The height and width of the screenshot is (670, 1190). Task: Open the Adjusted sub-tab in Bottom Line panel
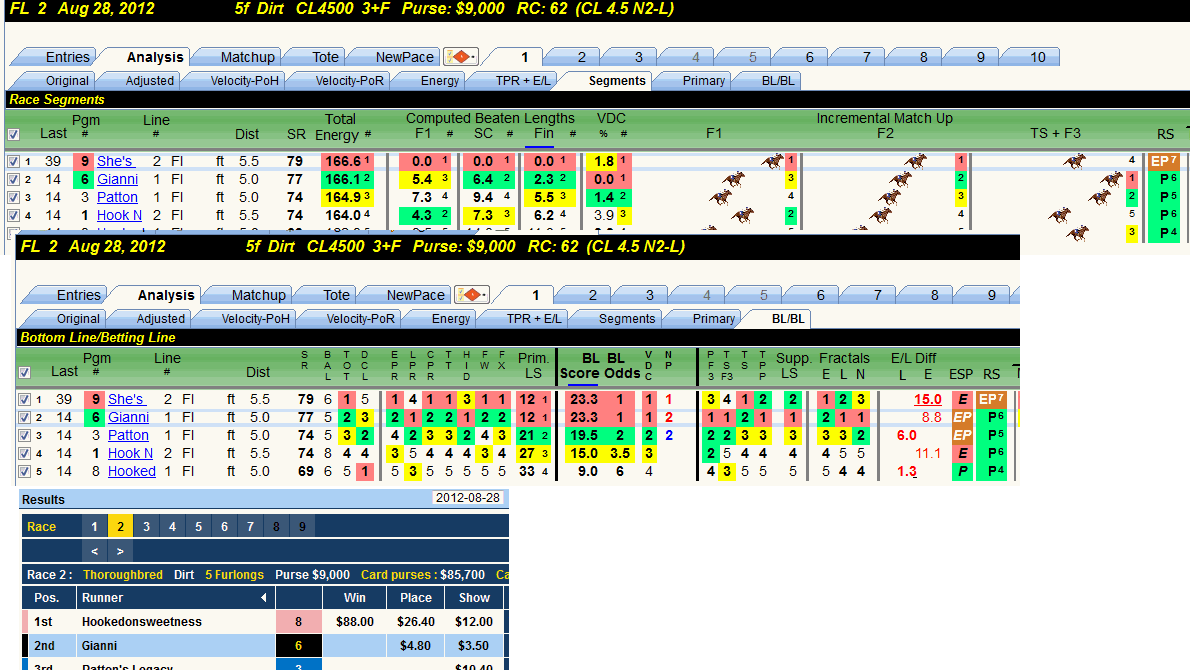pyautogui.click(x=160, y=319)
